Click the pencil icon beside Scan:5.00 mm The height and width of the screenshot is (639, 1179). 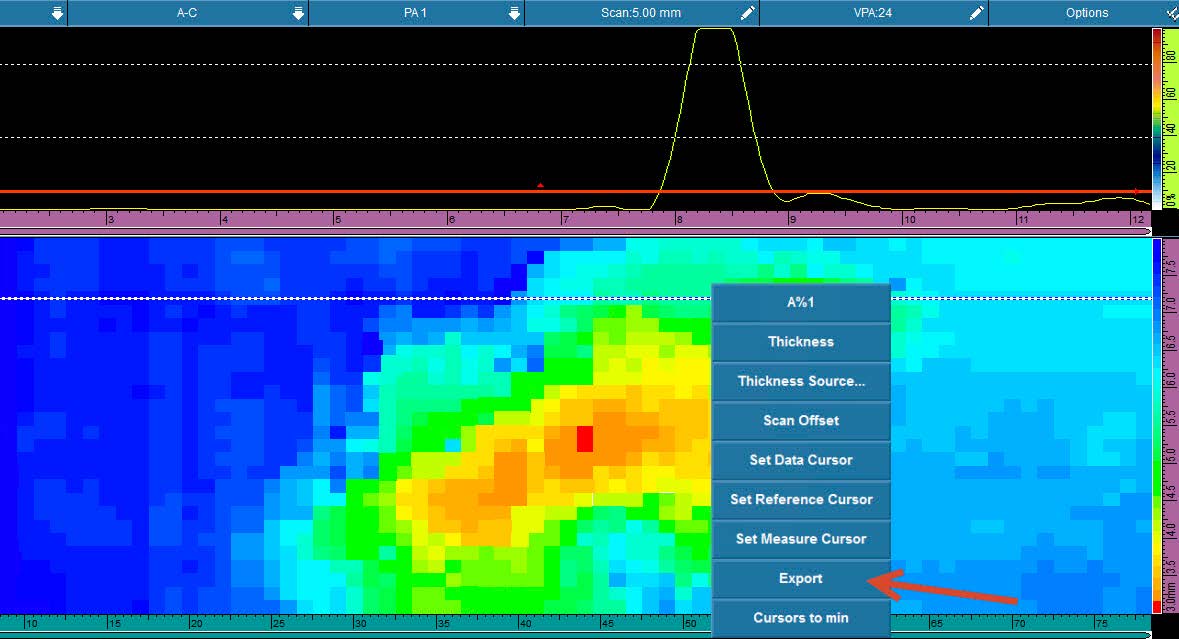747,13
